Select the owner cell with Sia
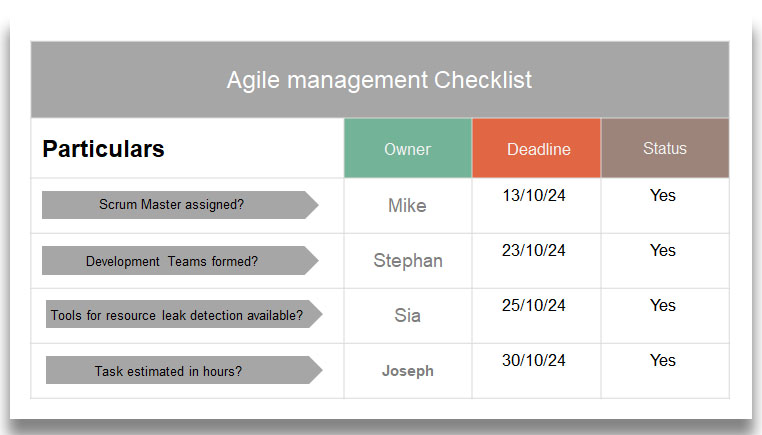 pyautogui.click(x=407, y=316)
